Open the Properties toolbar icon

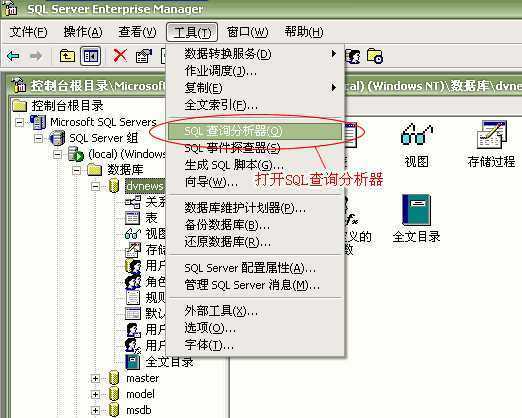click(144, 56)
